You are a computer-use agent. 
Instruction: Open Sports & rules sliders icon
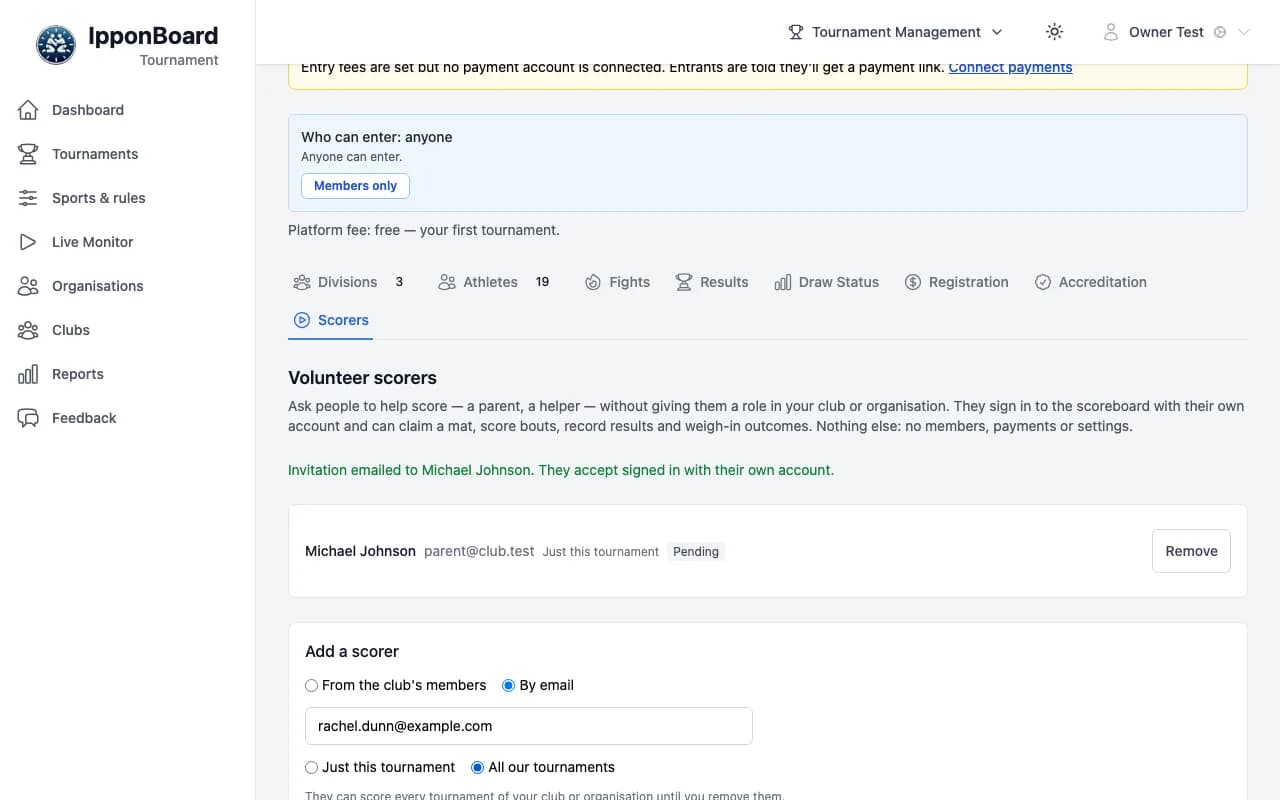click(28, 198)
